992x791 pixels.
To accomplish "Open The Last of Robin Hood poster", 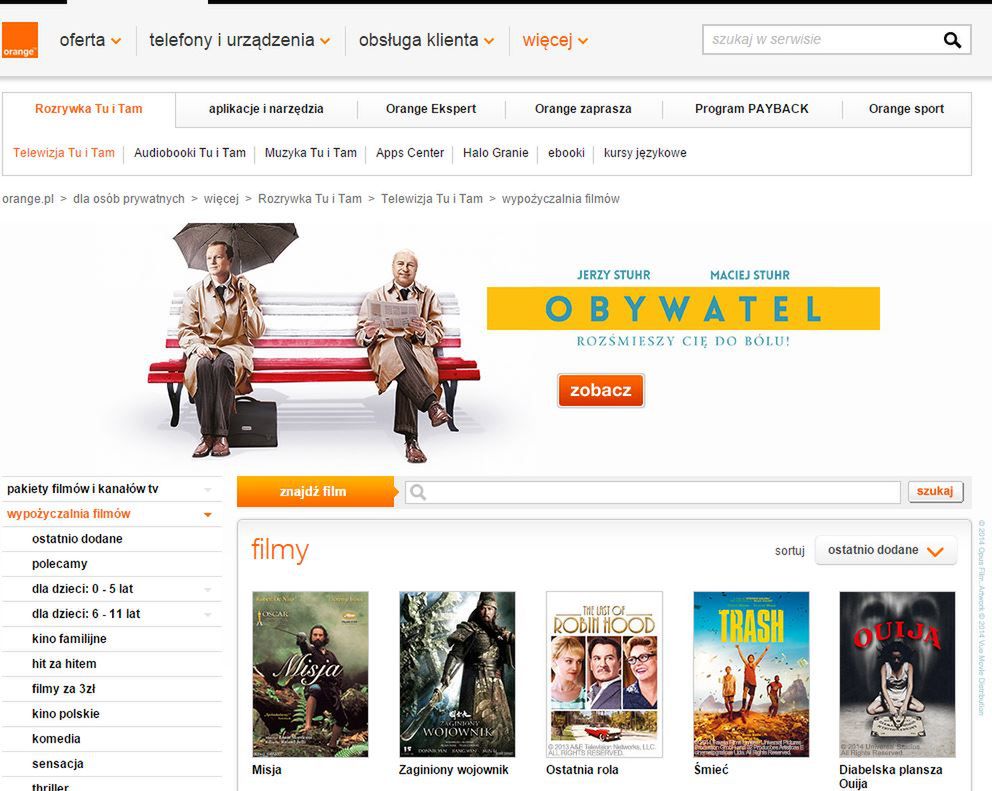I will tap(604, 675).
